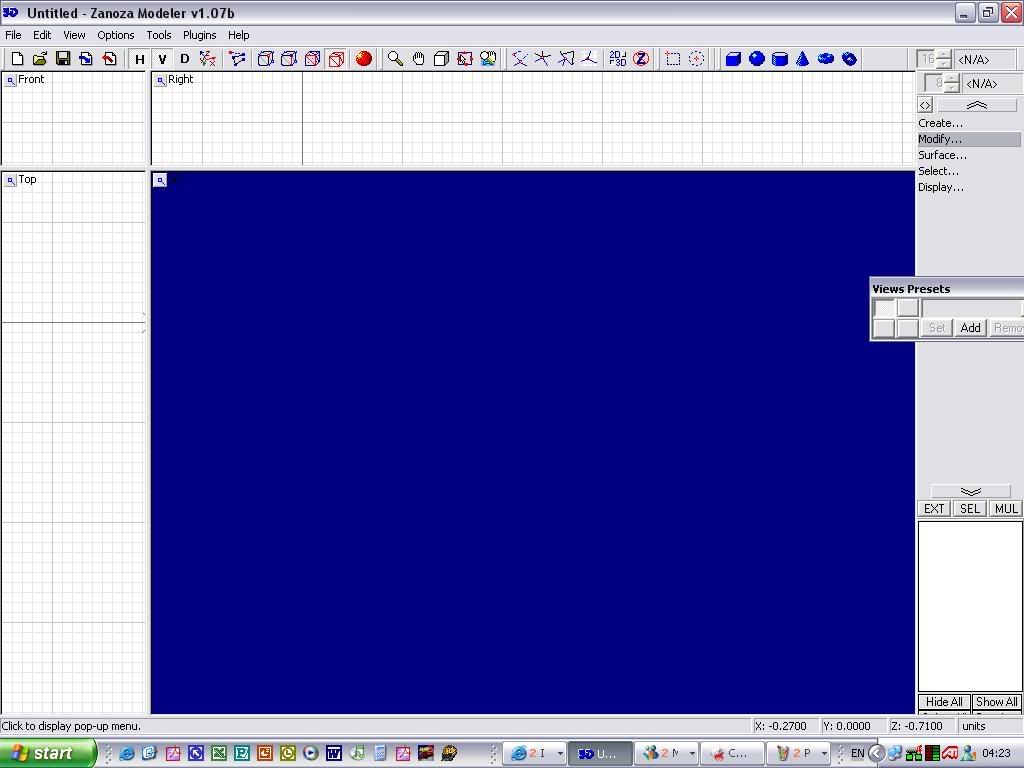Open the Front viewport pop-up menu icon
This screenshot has height=768, width=1024.
coord(10,80)
